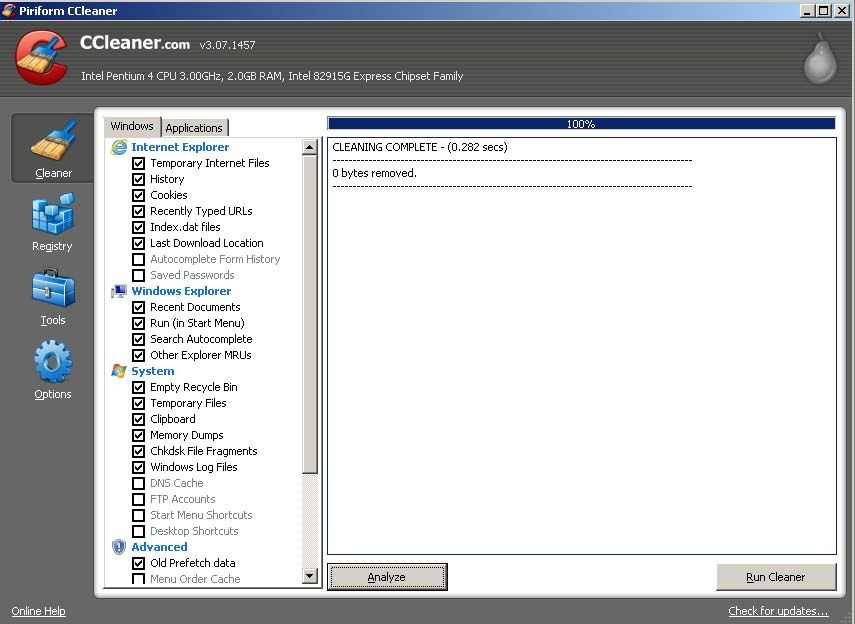Toggle the Clipboard checkbox

(139, 419)
